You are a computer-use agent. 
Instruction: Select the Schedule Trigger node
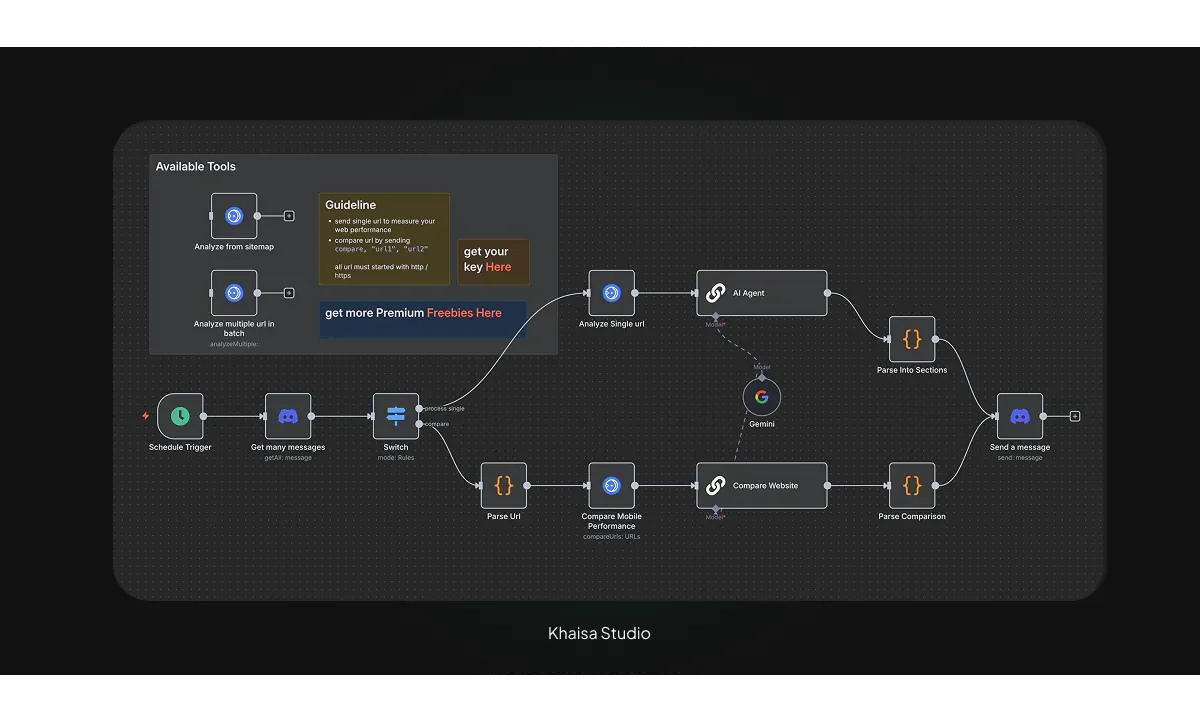[x=180, y=416]
